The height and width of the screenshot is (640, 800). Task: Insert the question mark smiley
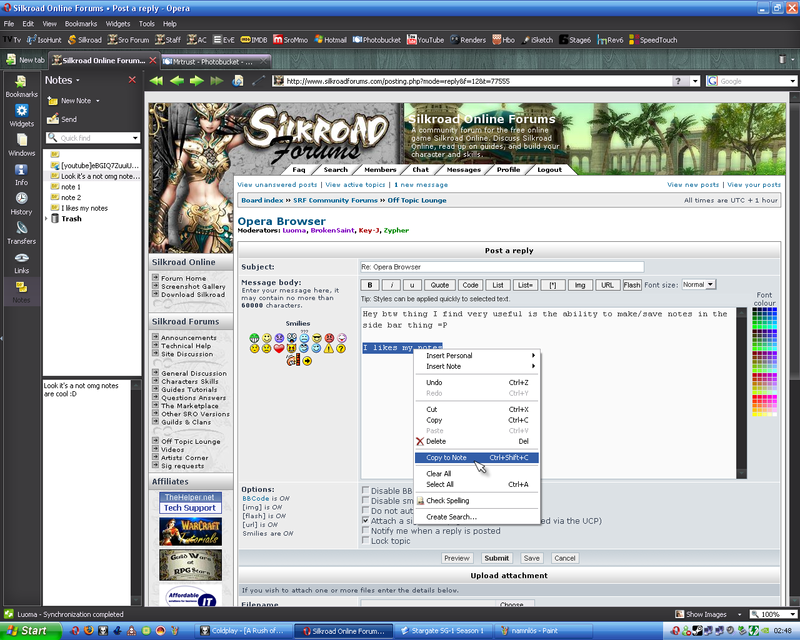pos(341,349)
